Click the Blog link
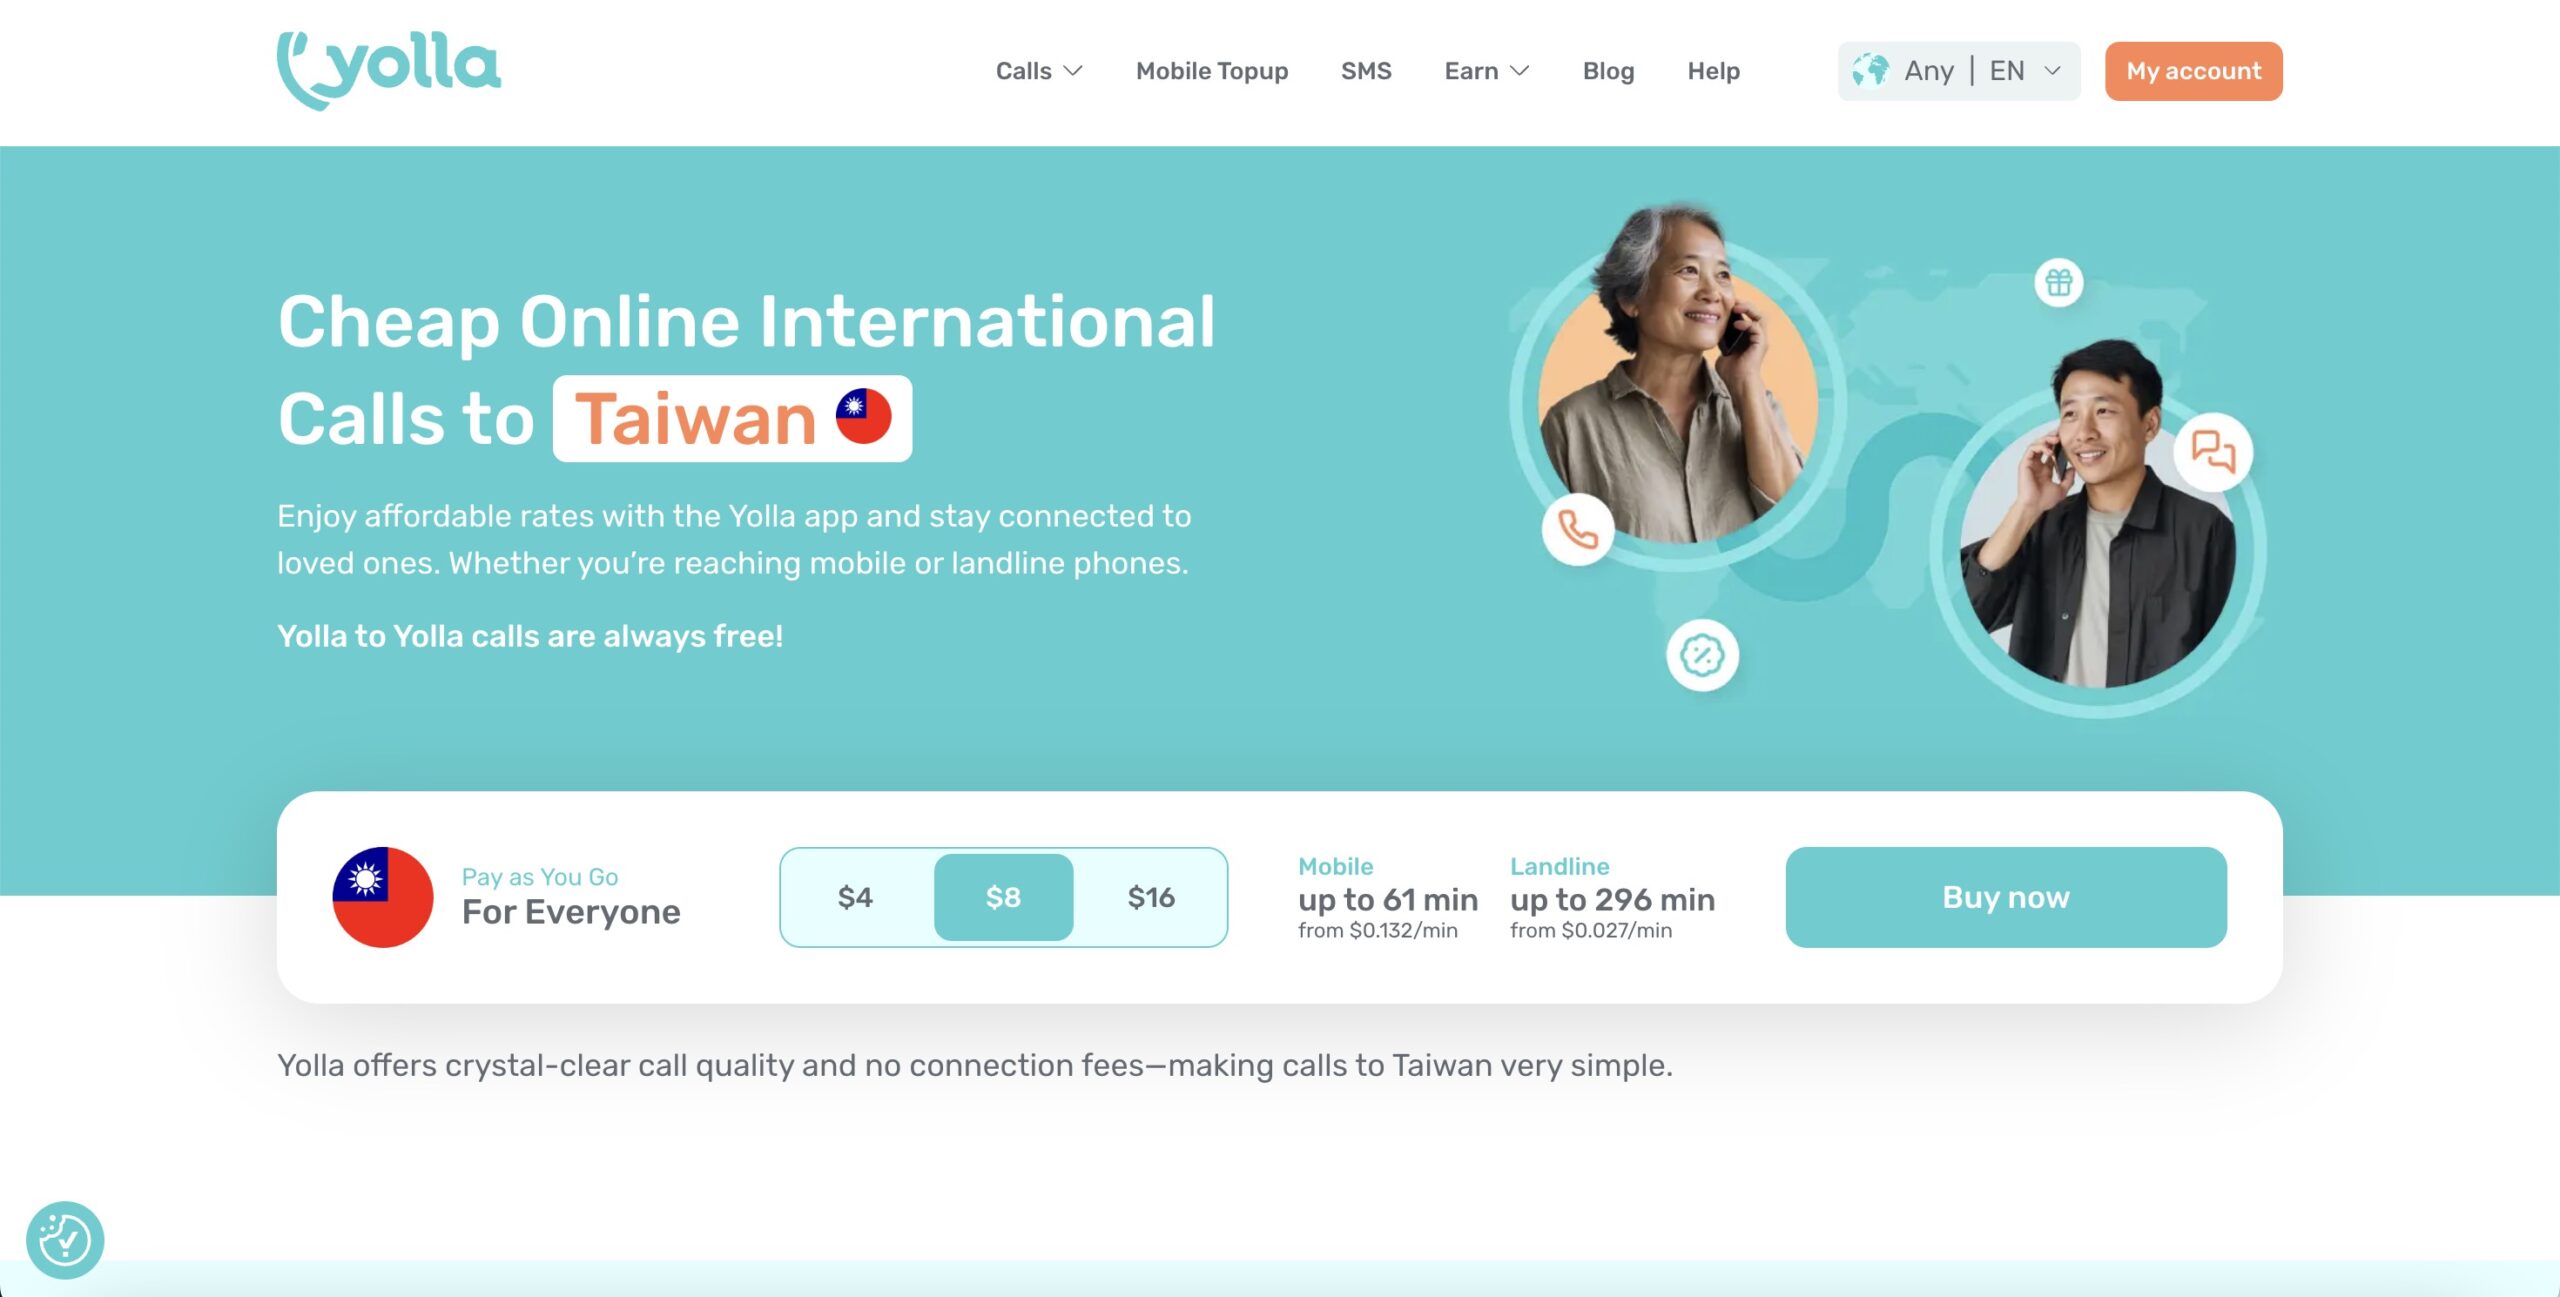Image resolution: width=2560 pixels, height=1297 pixels. click(1608, 71)
